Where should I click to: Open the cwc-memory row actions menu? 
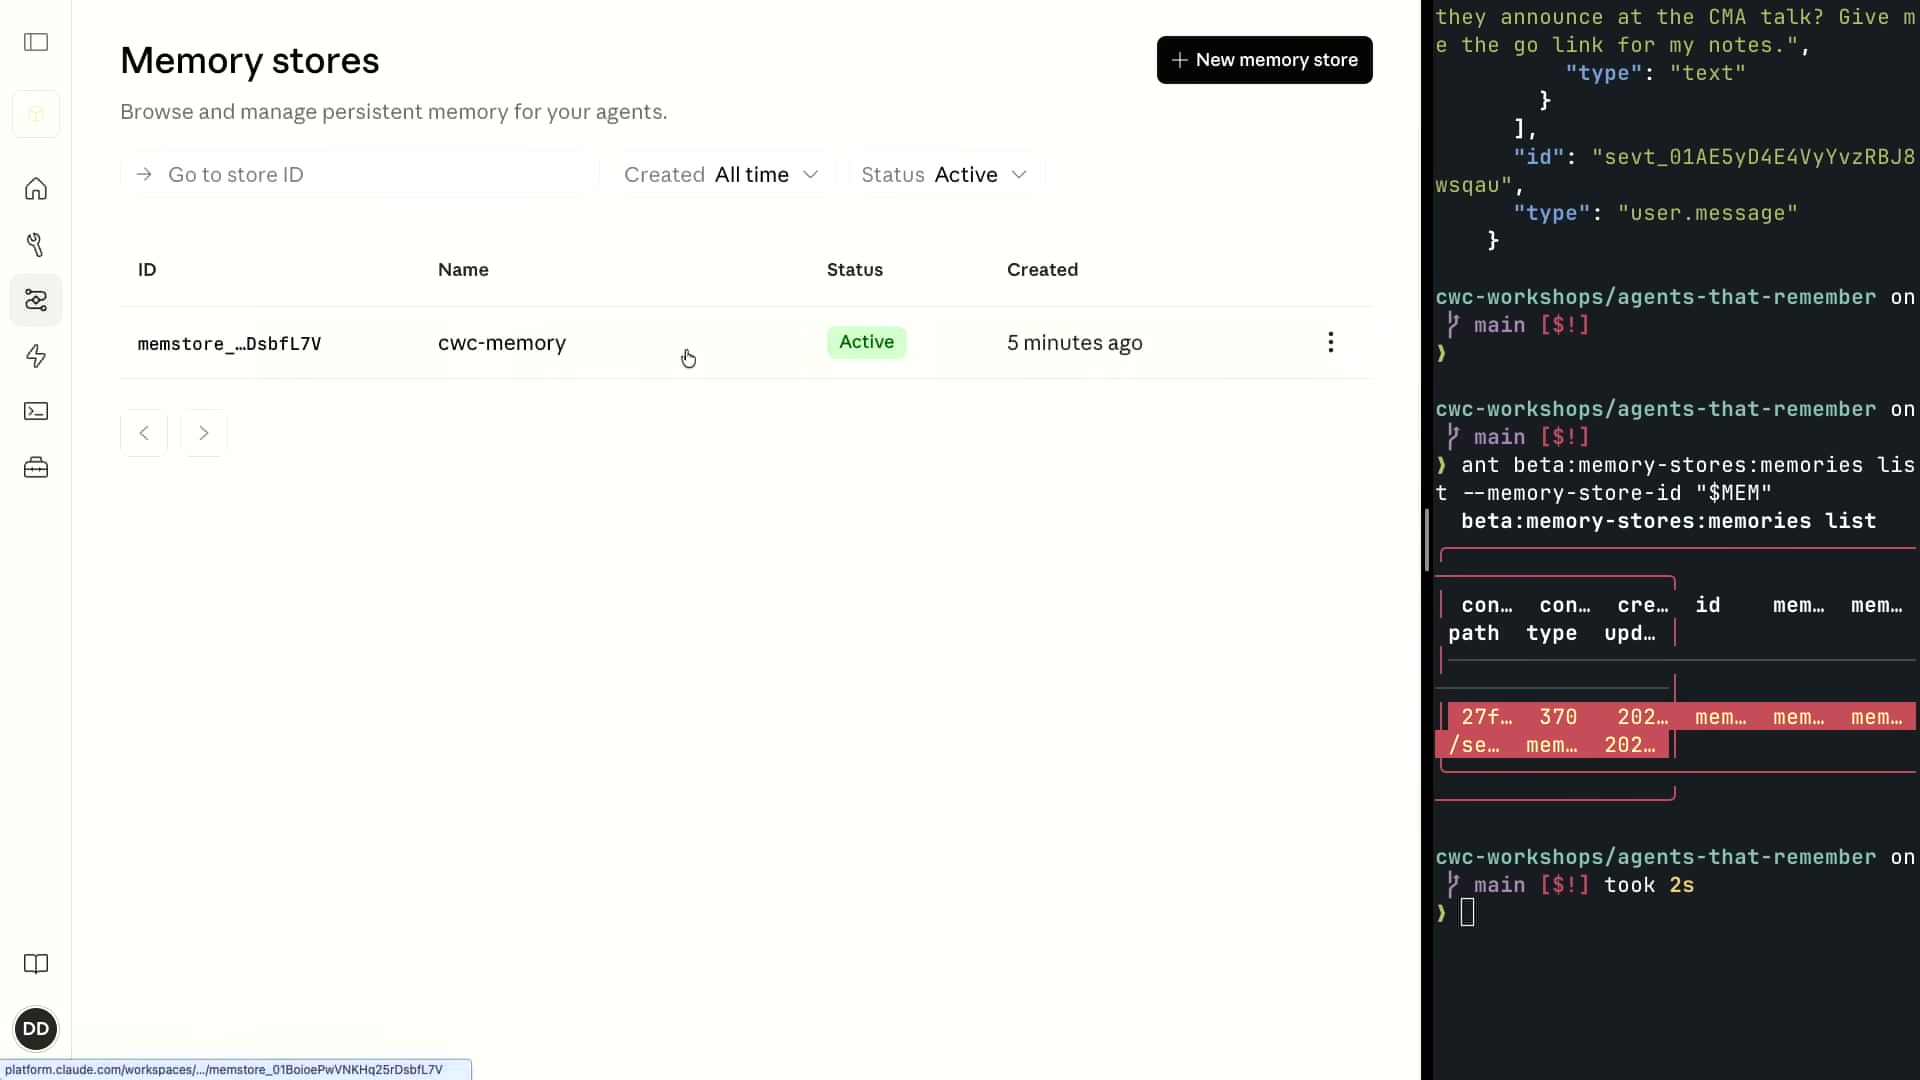(x=1330, y=343)
